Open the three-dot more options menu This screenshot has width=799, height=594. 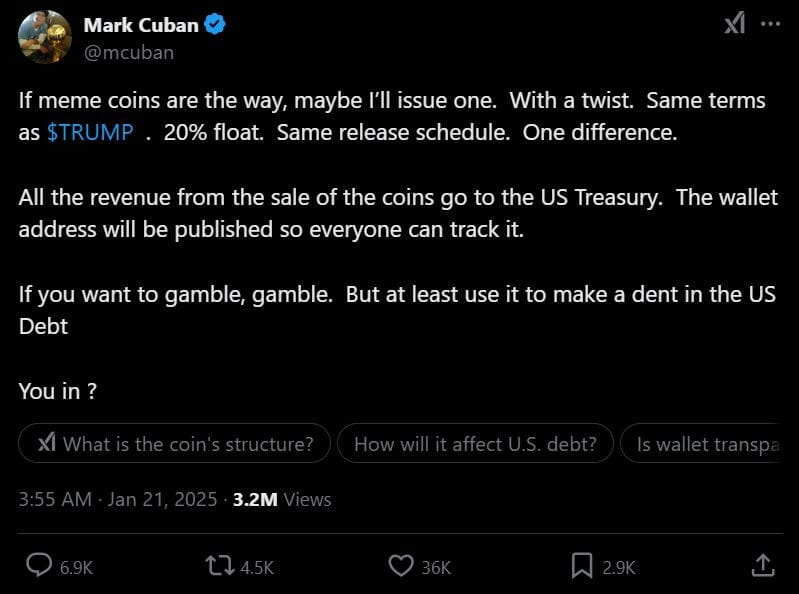coord(770,24)
